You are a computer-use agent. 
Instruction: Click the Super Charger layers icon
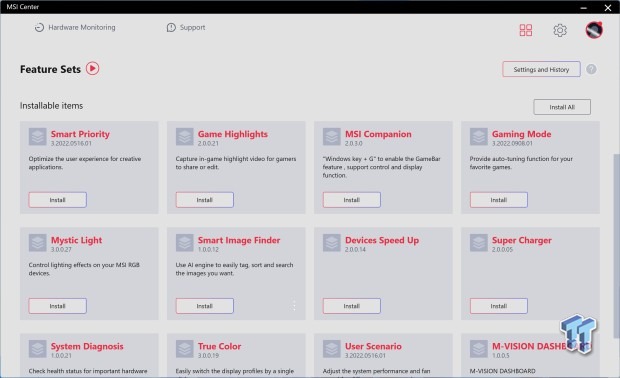478,243
